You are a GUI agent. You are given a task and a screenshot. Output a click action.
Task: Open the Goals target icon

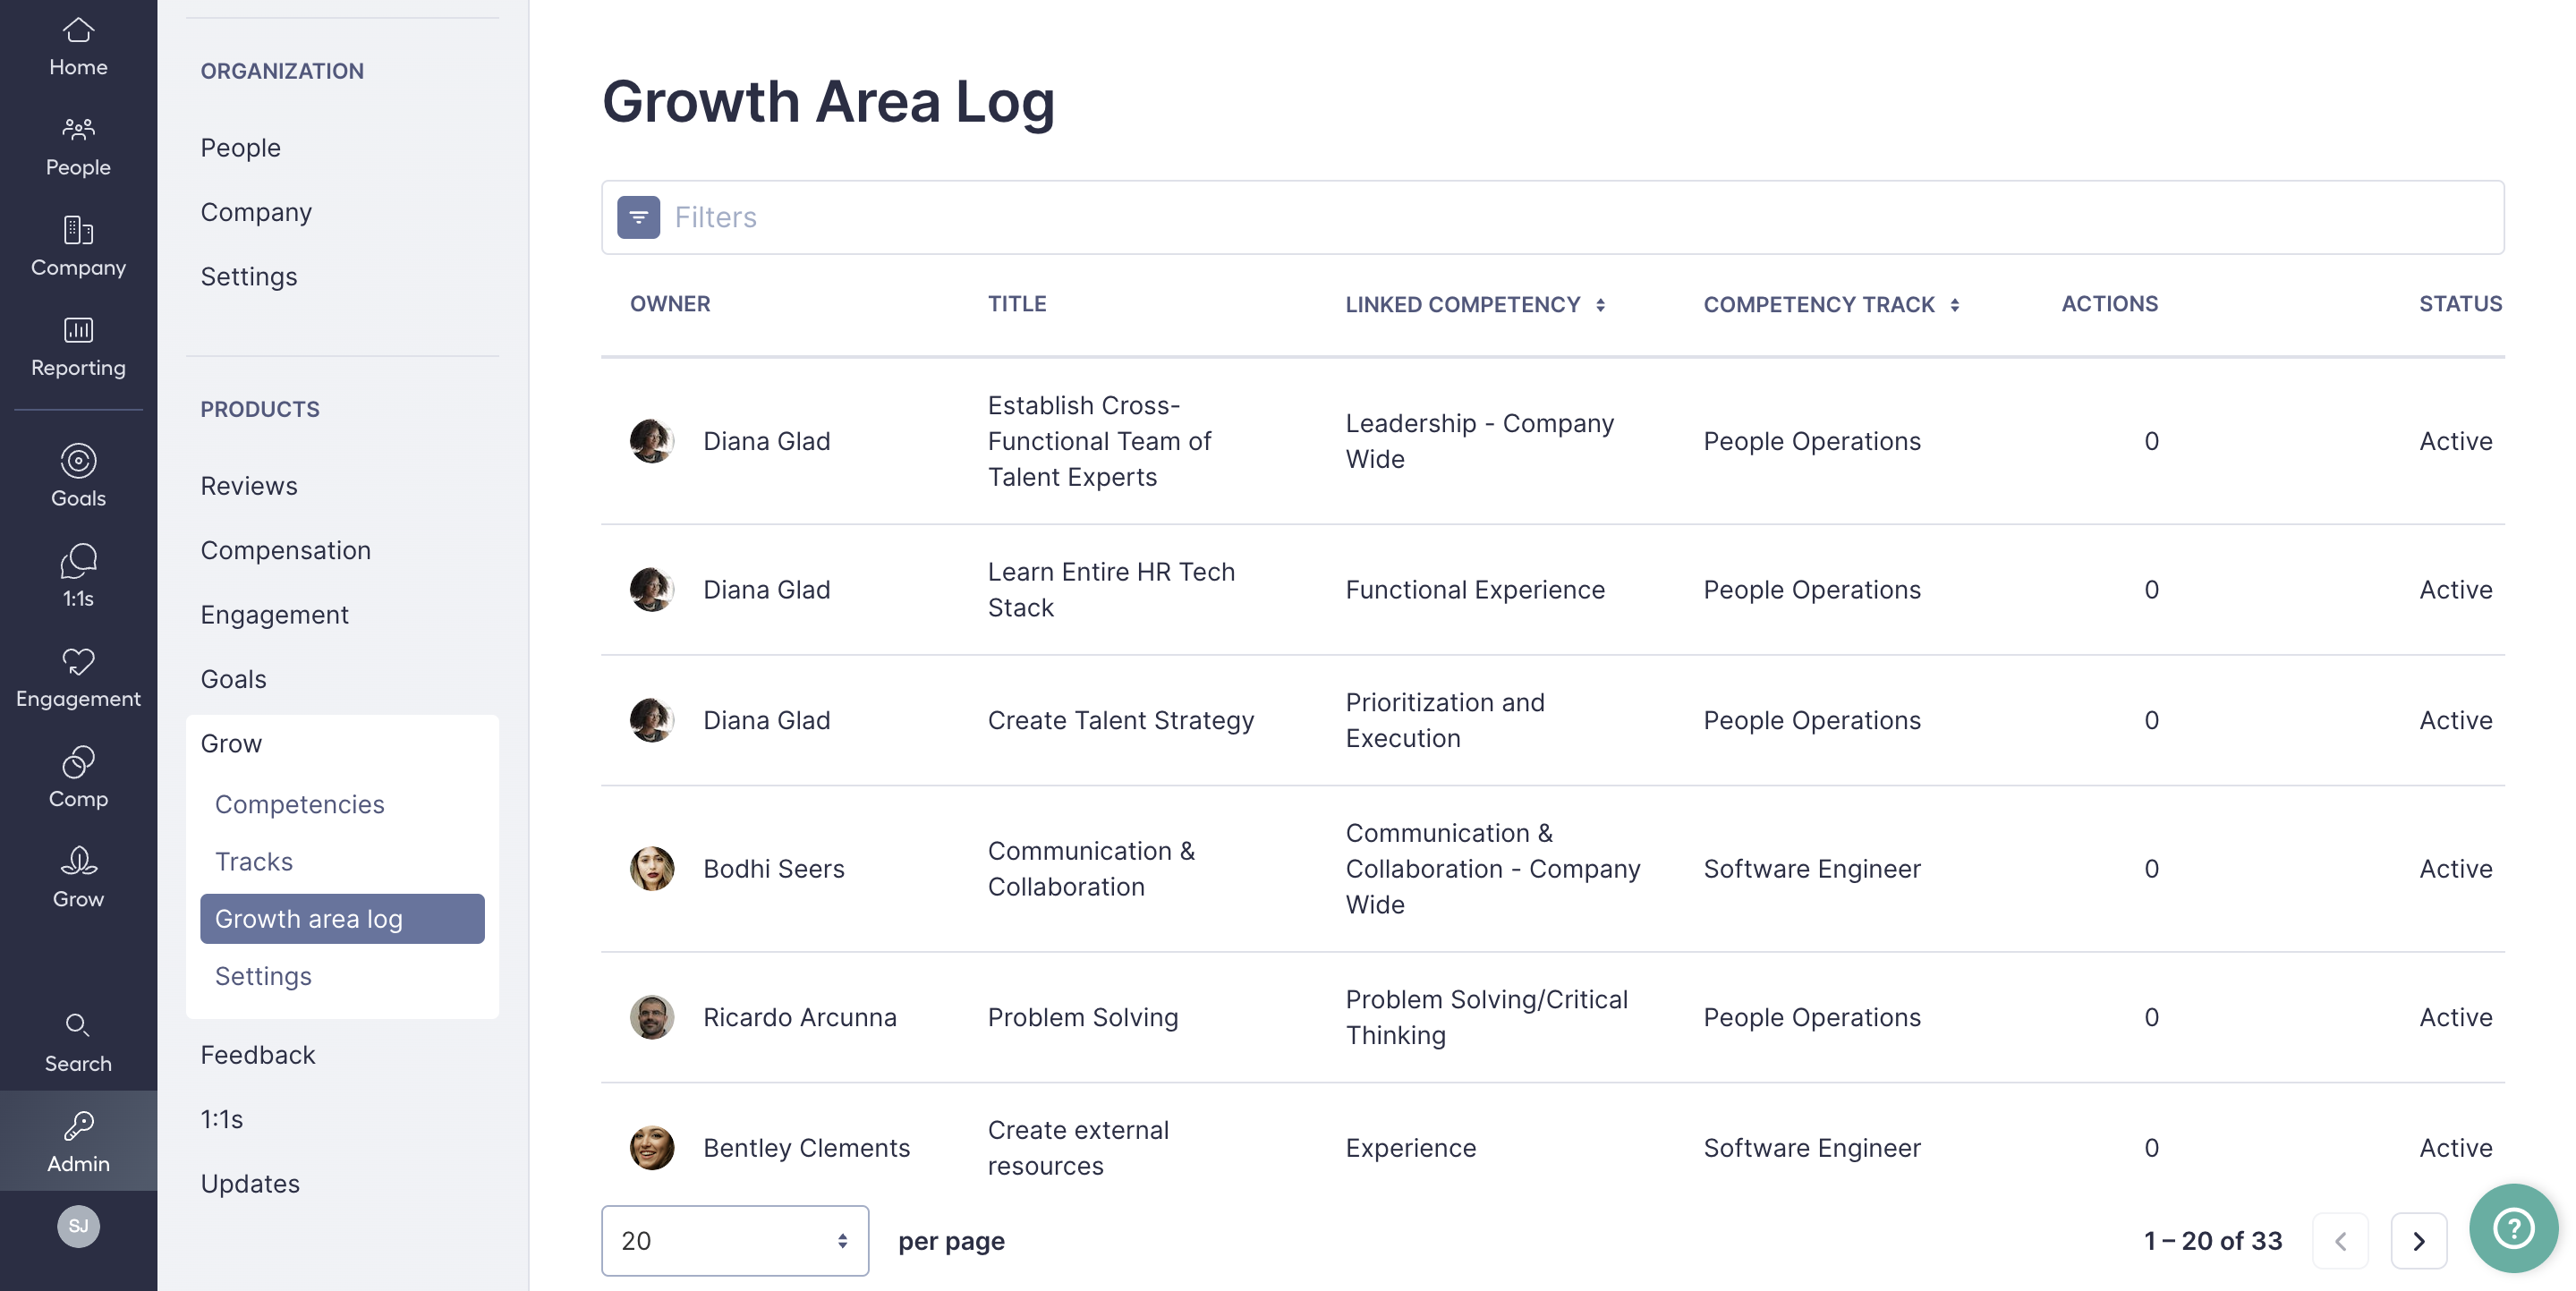point(78,461)
